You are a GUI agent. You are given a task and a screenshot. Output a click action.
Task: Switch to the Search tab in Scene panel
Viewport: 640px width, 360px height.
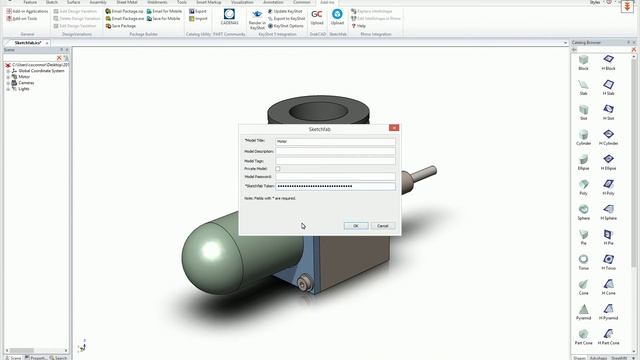(59, 358)
